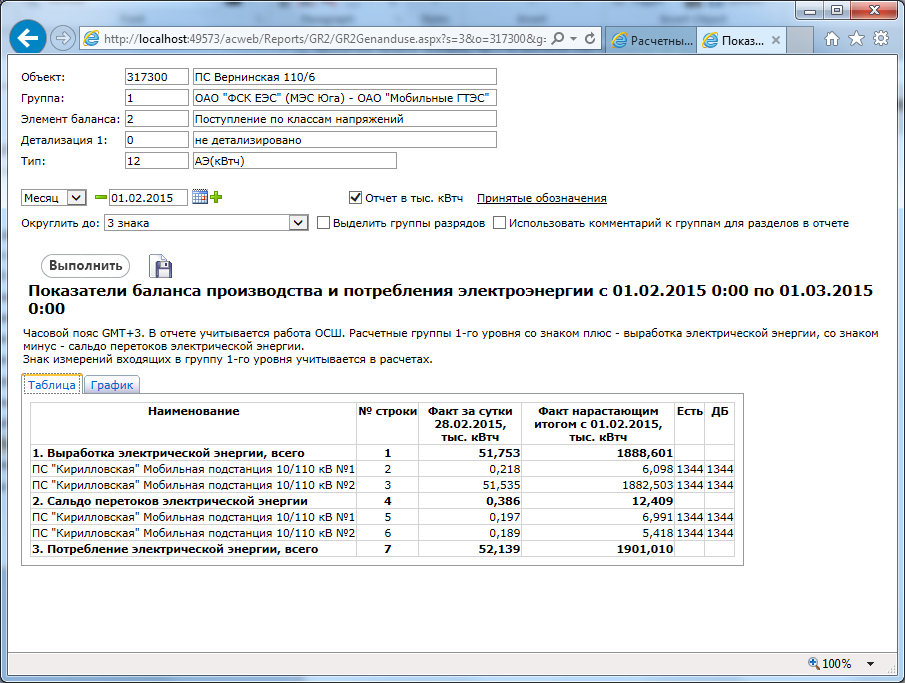This screenshot has width=905, height=683.
Task: Click the Объект code field 317300
Action: (156, 77)
